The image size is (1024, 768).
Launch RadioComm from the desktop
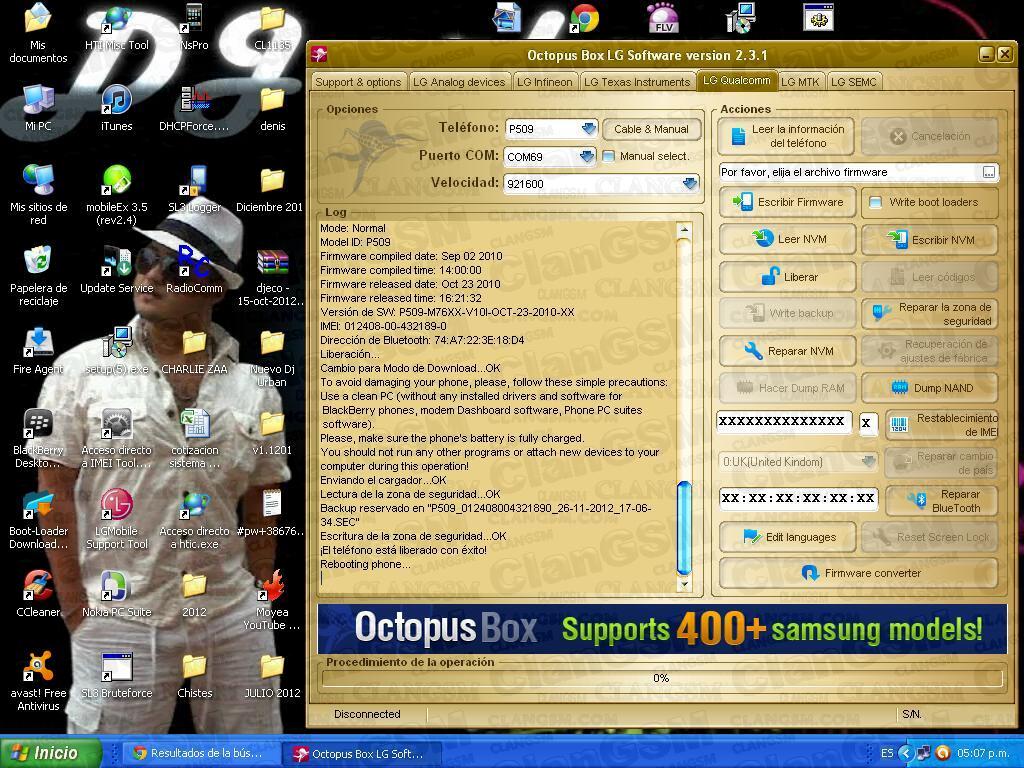[194, 270]
